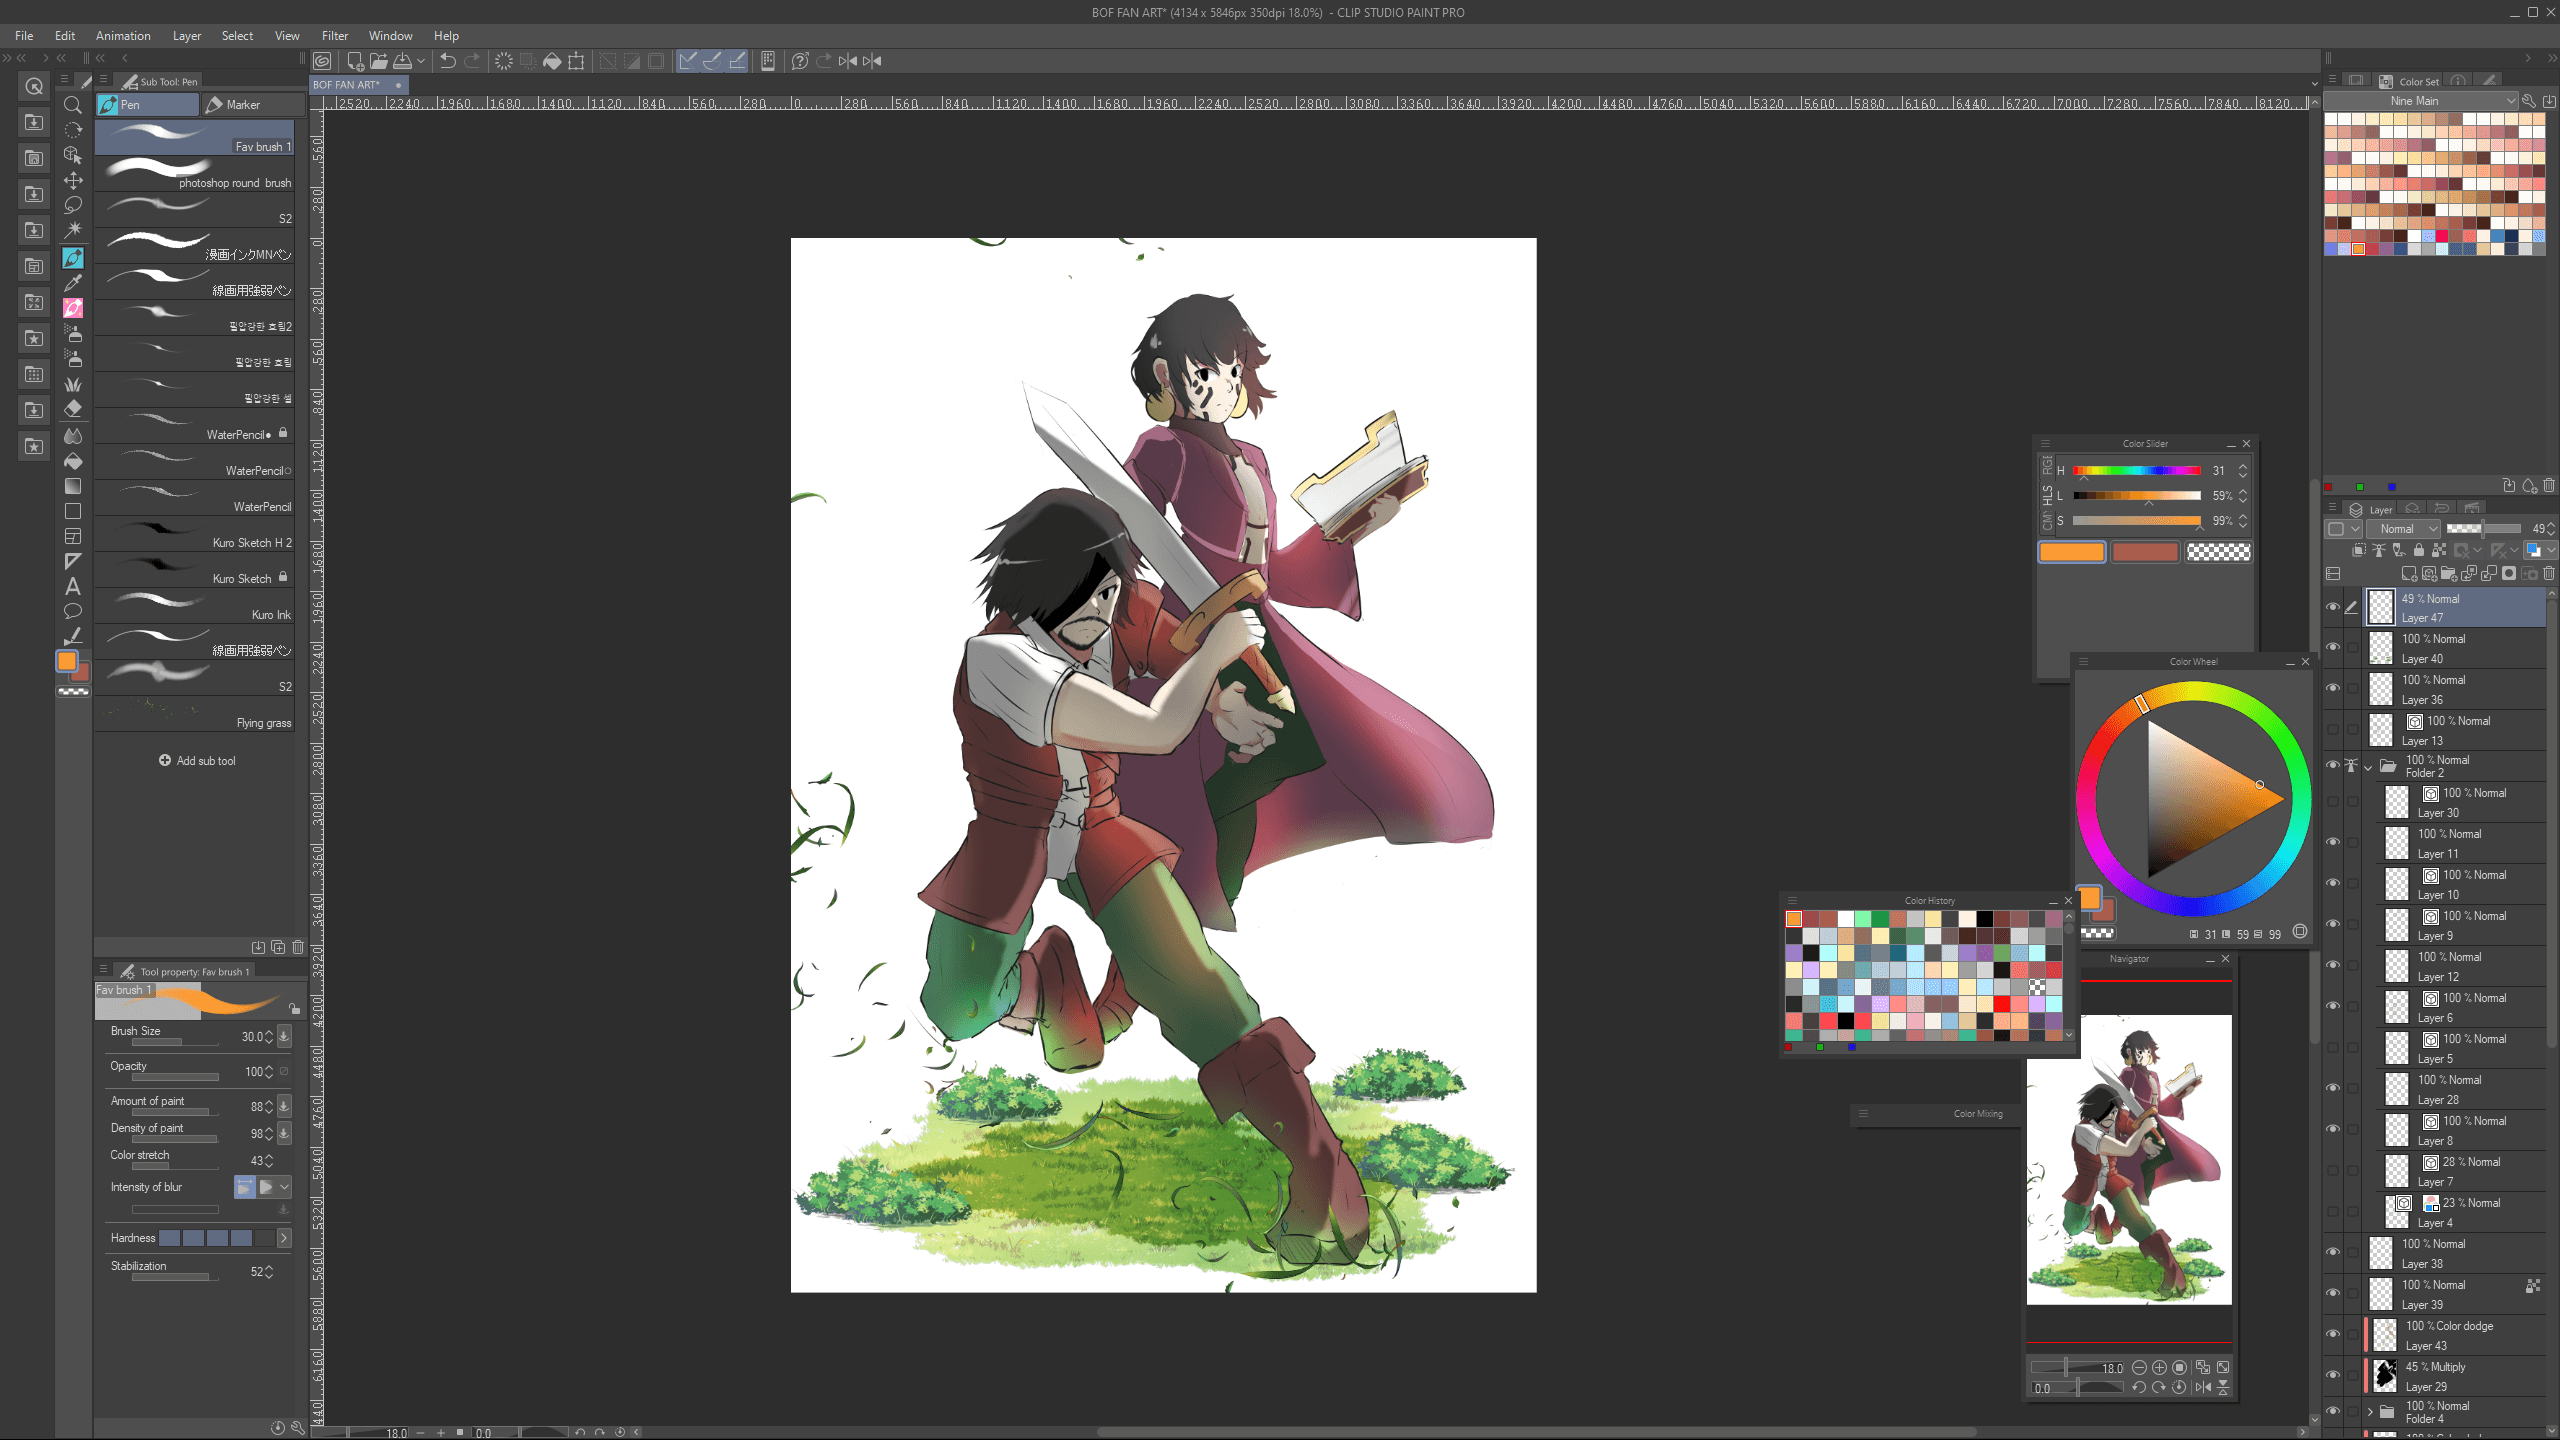Click the New file toolbar icon

pos(354,61)
